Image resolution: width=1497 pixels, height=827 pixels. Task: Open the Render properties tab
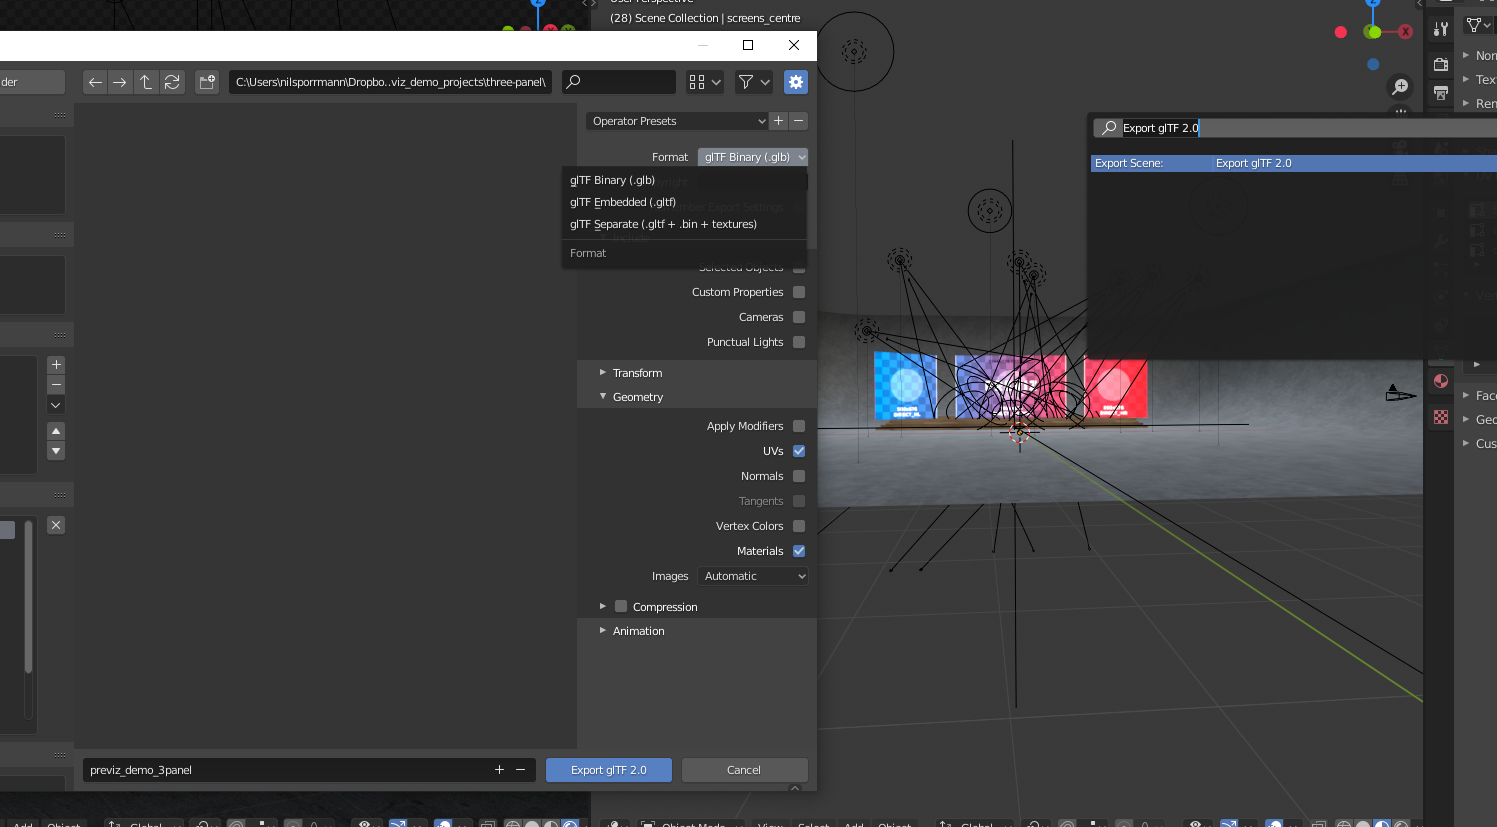(x=1441, y=64)
